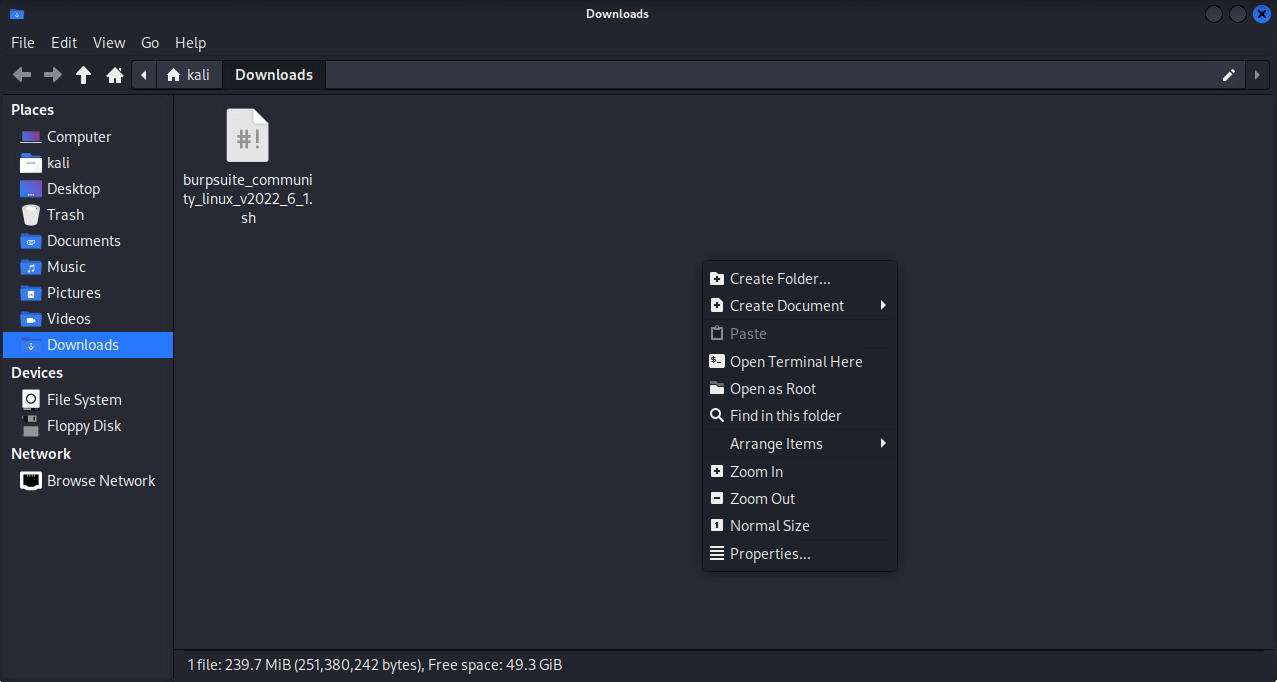The width and height of the screenshot is (1277, 682).
Task: Select Floppy Disk device
Action: pyautogui.click(x=84, y=426)
